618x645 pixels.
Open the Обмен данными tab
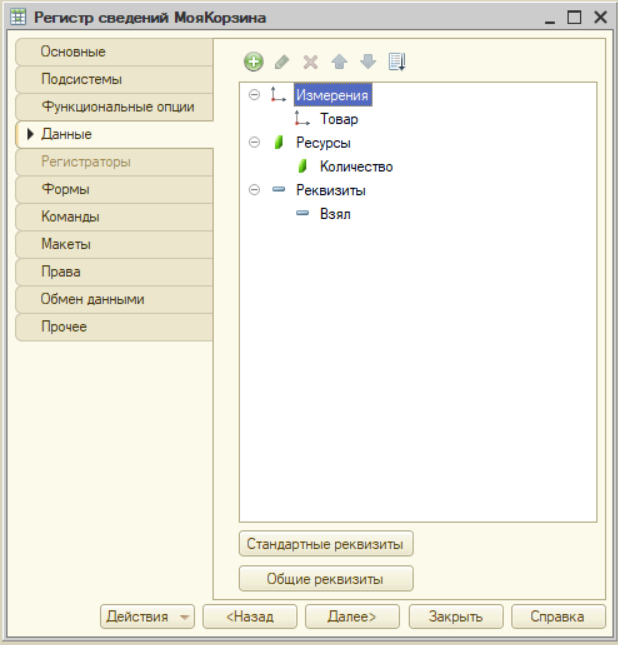pyautogui.click(x=114, y=299)
